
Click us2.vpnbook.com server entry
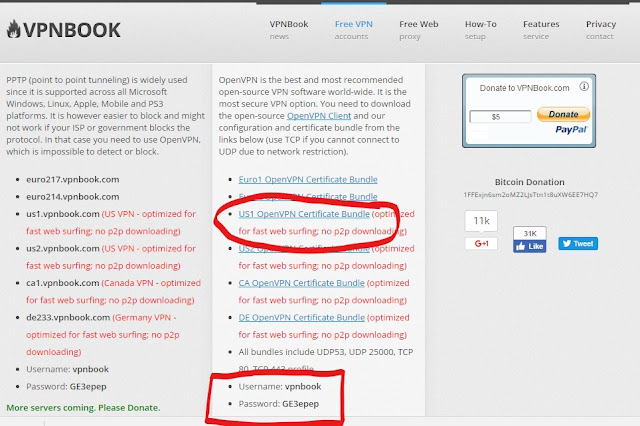tap(63, 248)
